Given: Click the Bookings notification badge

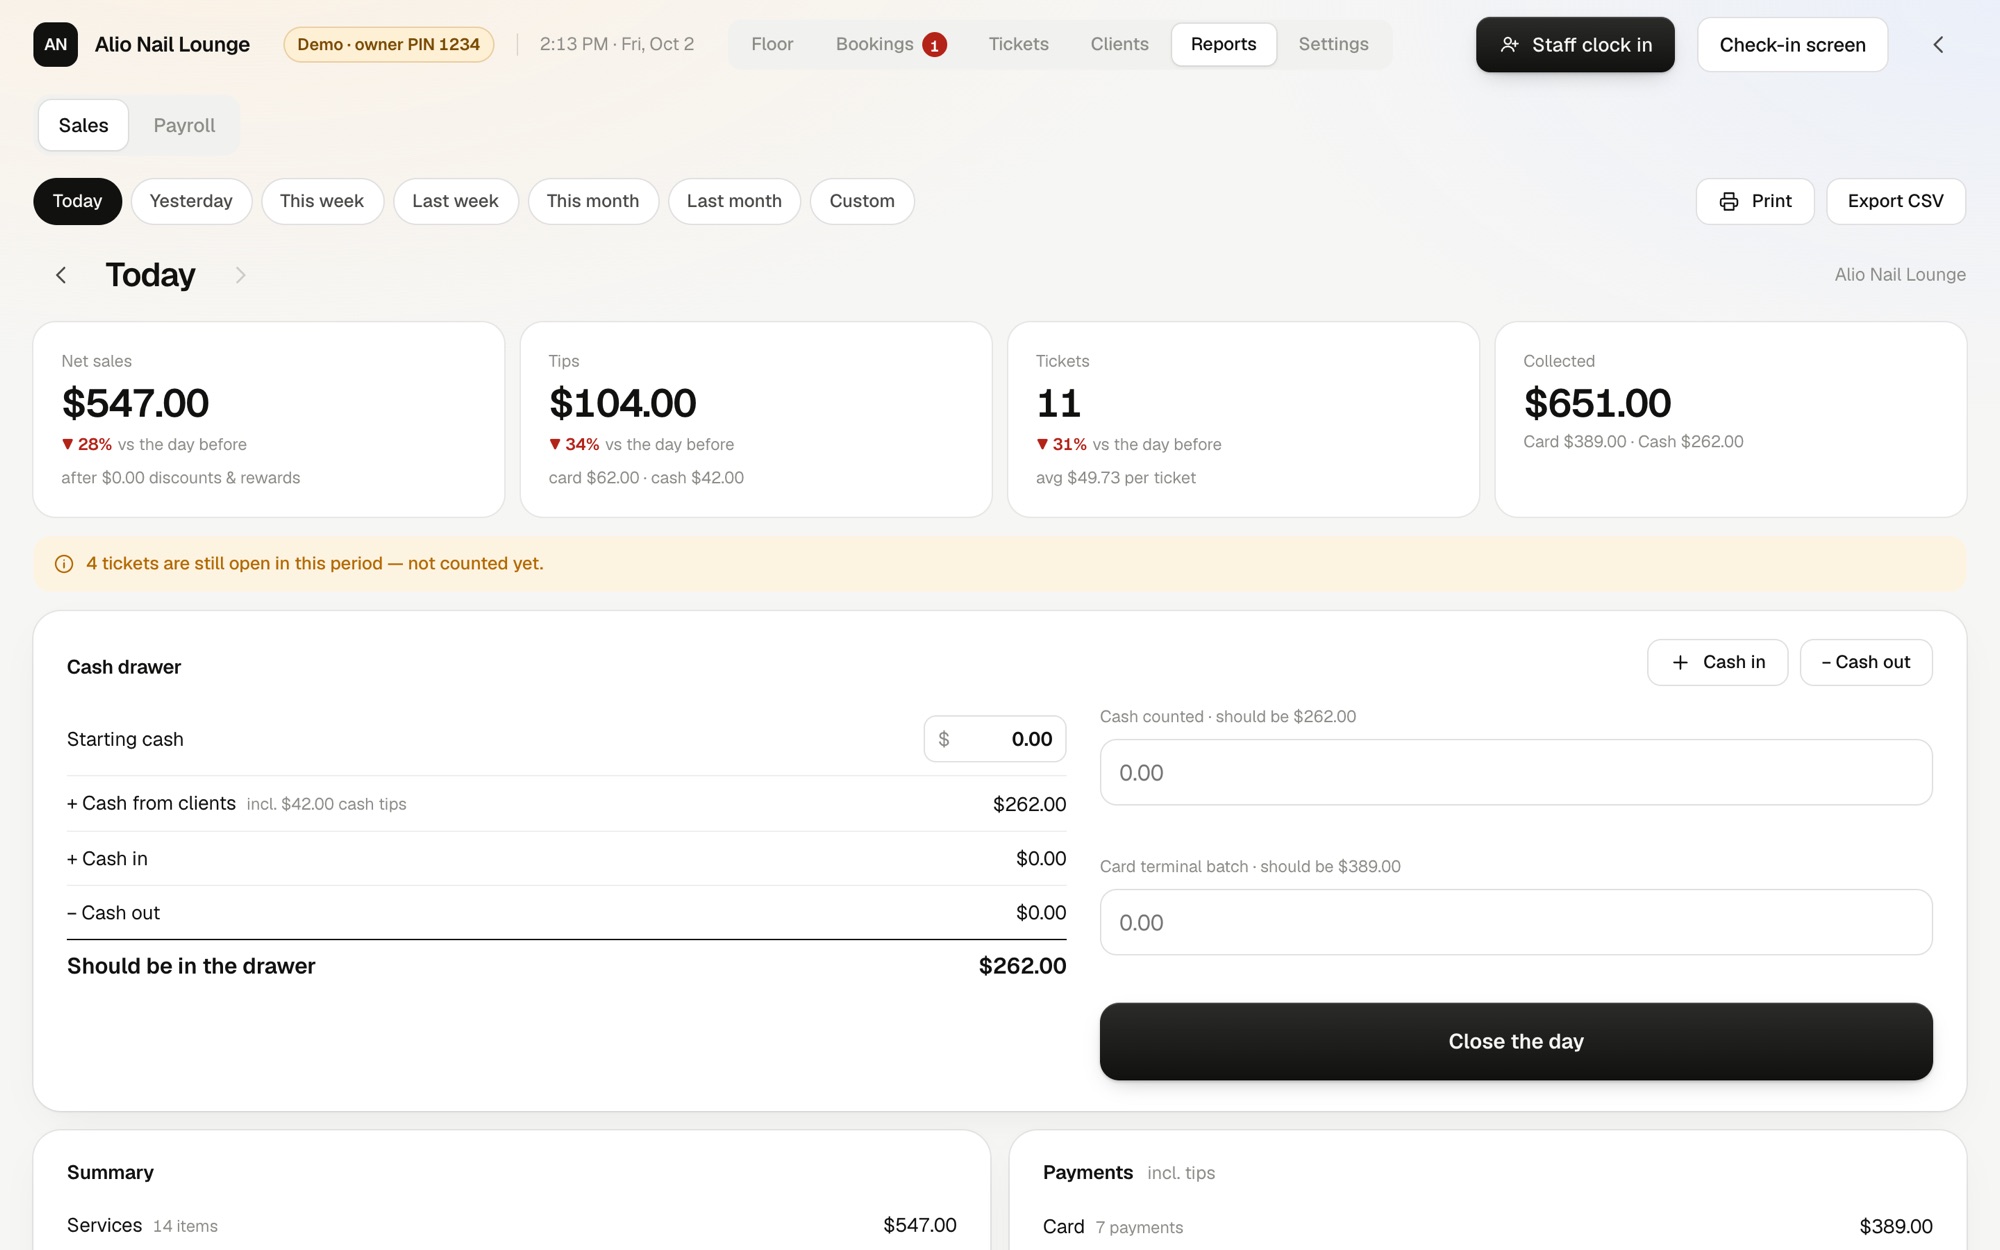Looking at the screenshot, I should (934, 45).
